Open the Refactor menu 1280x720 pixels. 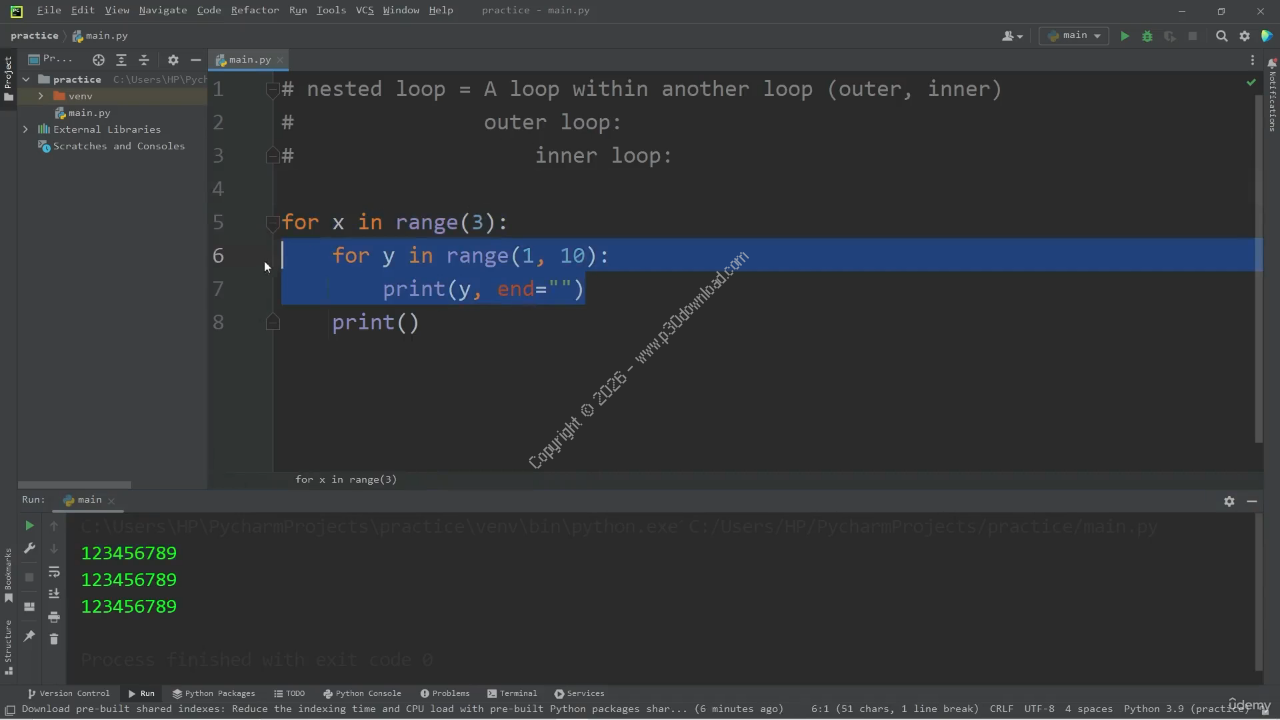click(x=254, y=10)
